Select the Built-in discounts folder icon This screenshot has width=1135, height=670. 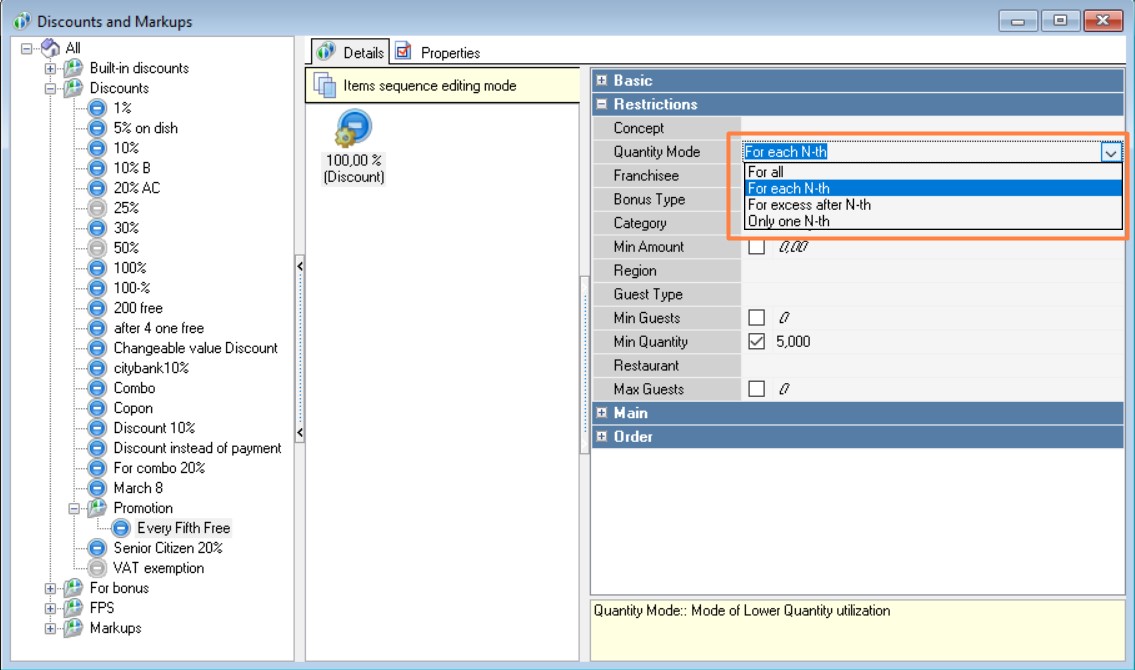(73, 68)
